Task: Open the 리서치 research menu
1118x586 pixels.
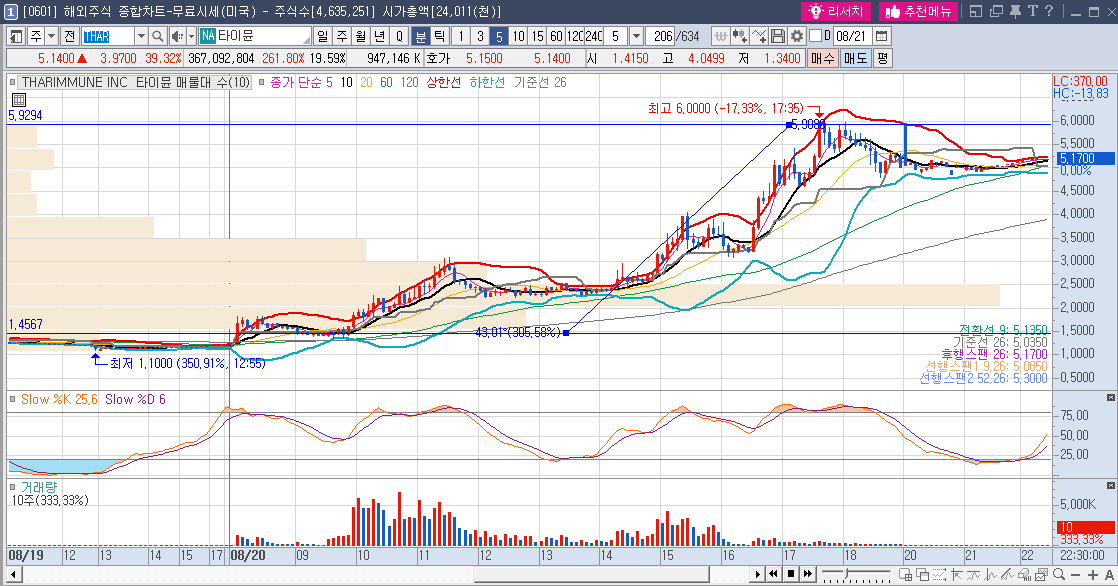Action: pos(836,11)
